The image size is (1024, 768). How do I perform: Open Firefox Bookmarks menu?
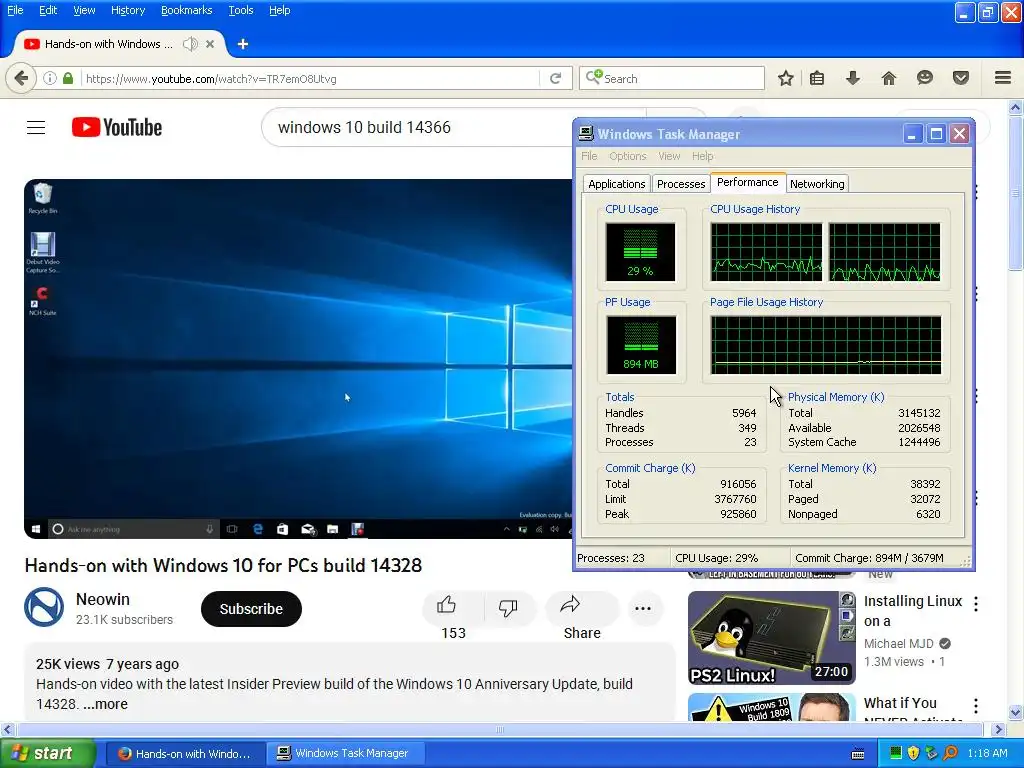(x=186, y=10)
